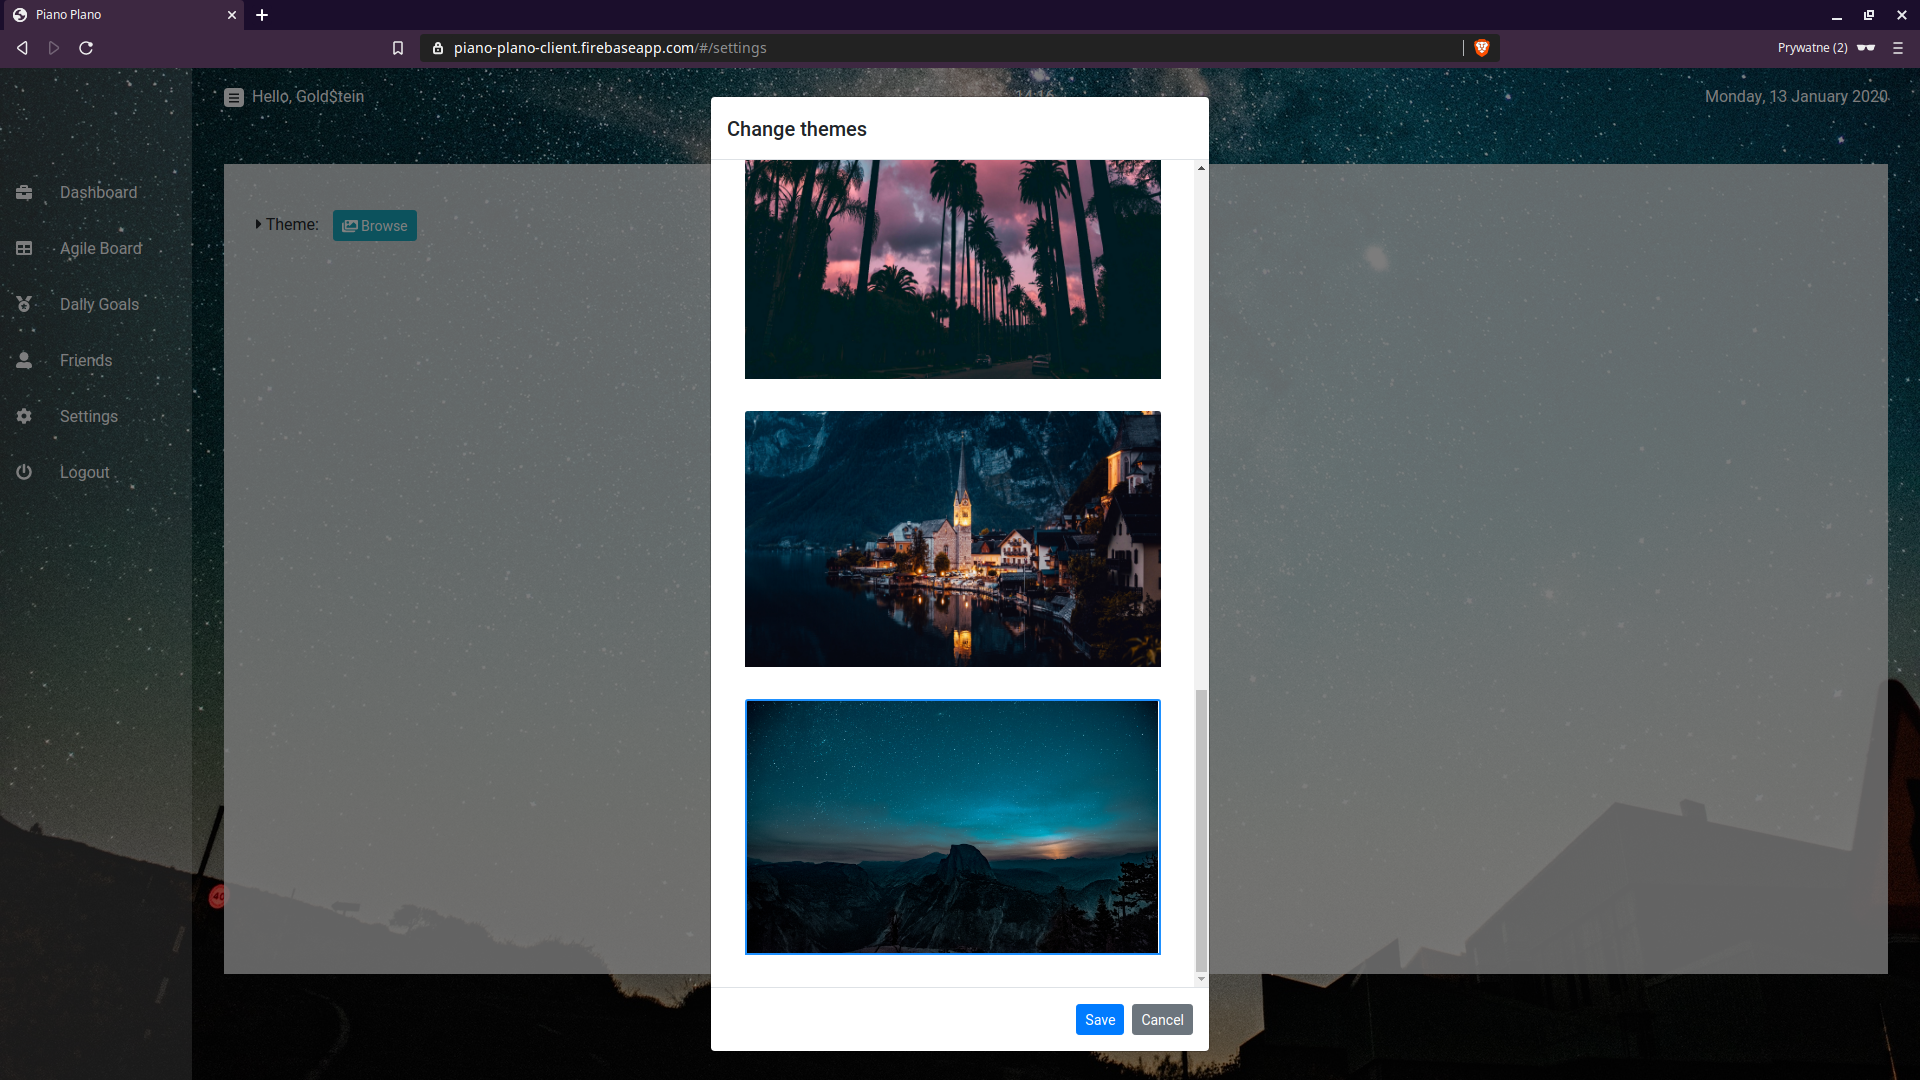Select the palm trees sunset theme
The image size is (1920, 1080).
coord(952,269)
